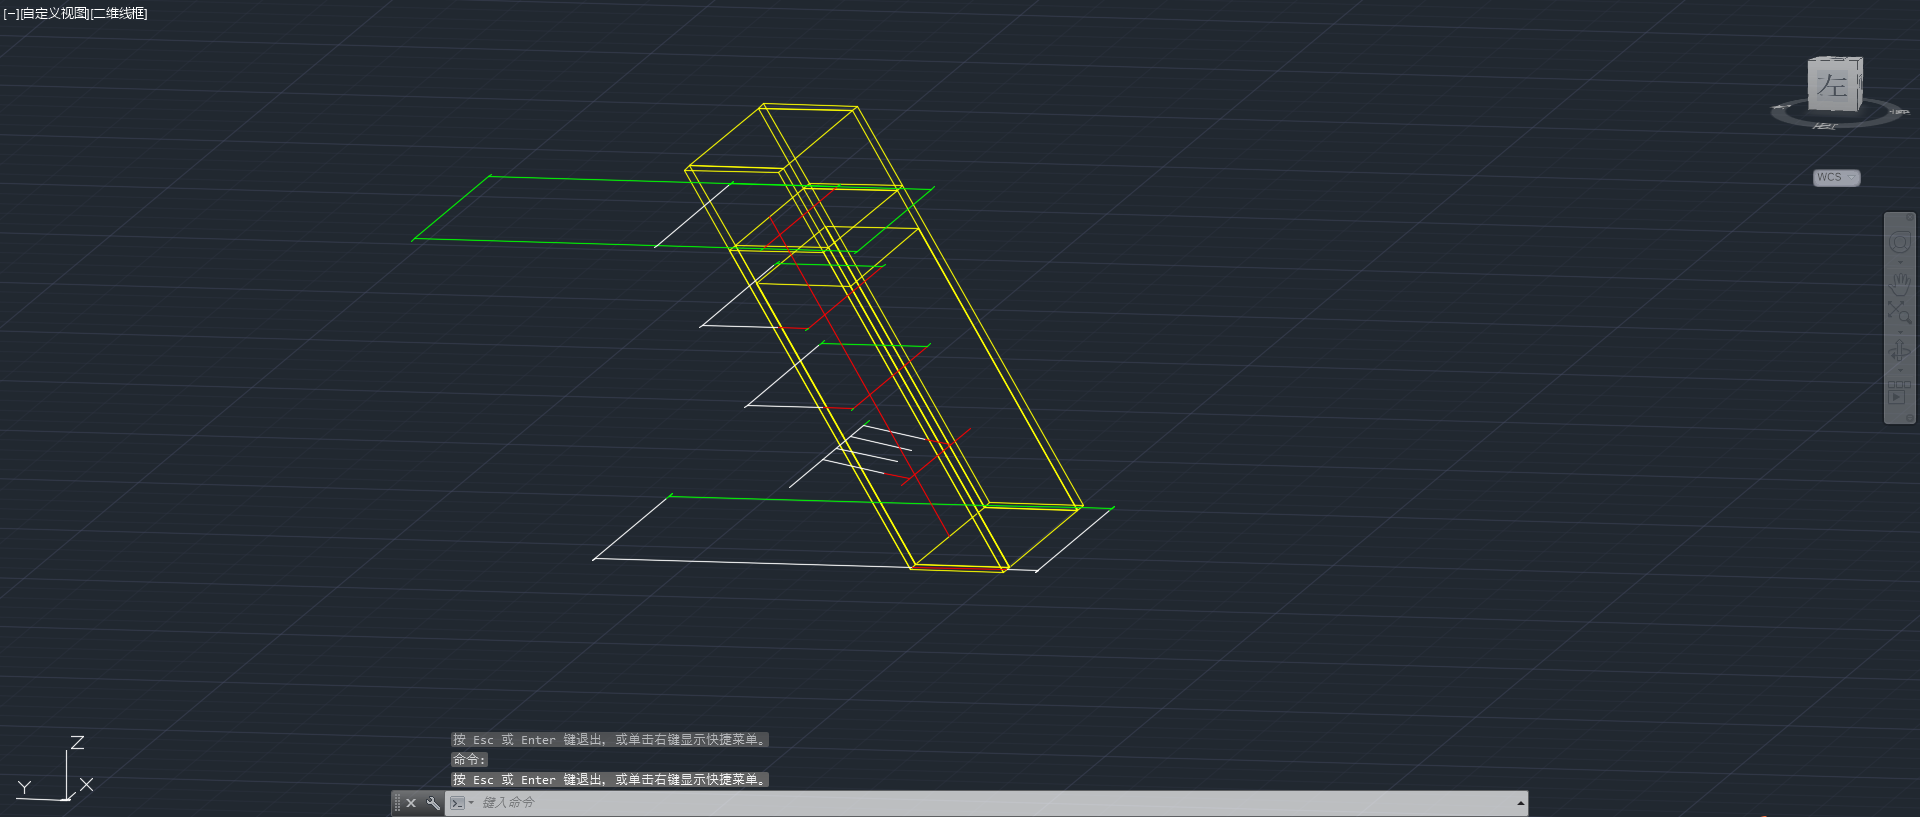The width and height of the screenshot is (1920, 817).
Task: Open the WCS coordinate system dropdown
Action: [1836, 177]
